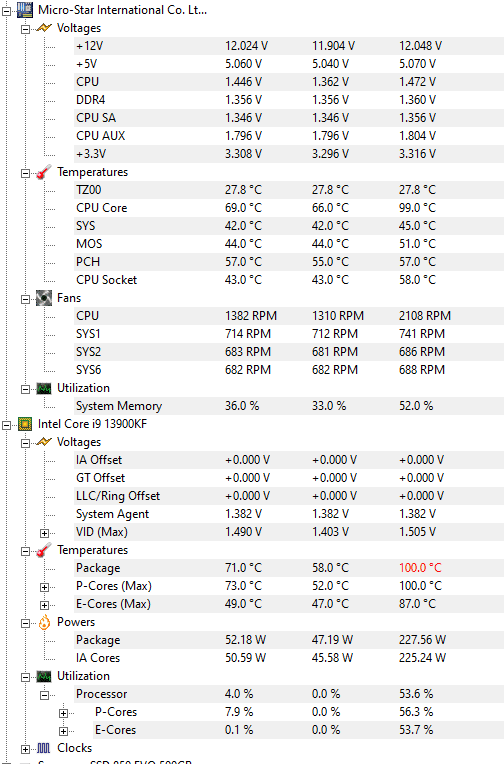Click the Fans section fan icon
Screen dimensions: 504x764
click(44, 298)
